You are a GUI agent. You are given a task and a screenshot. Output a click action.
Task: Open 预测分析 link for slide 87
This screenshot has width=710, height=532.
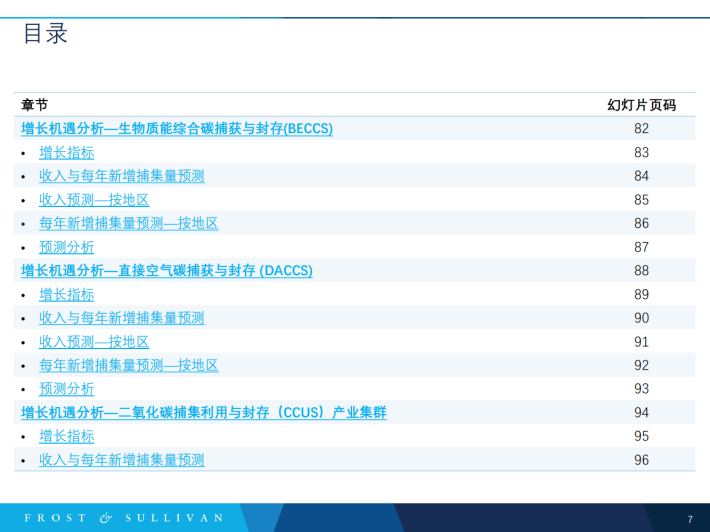(x=67, y=247)
